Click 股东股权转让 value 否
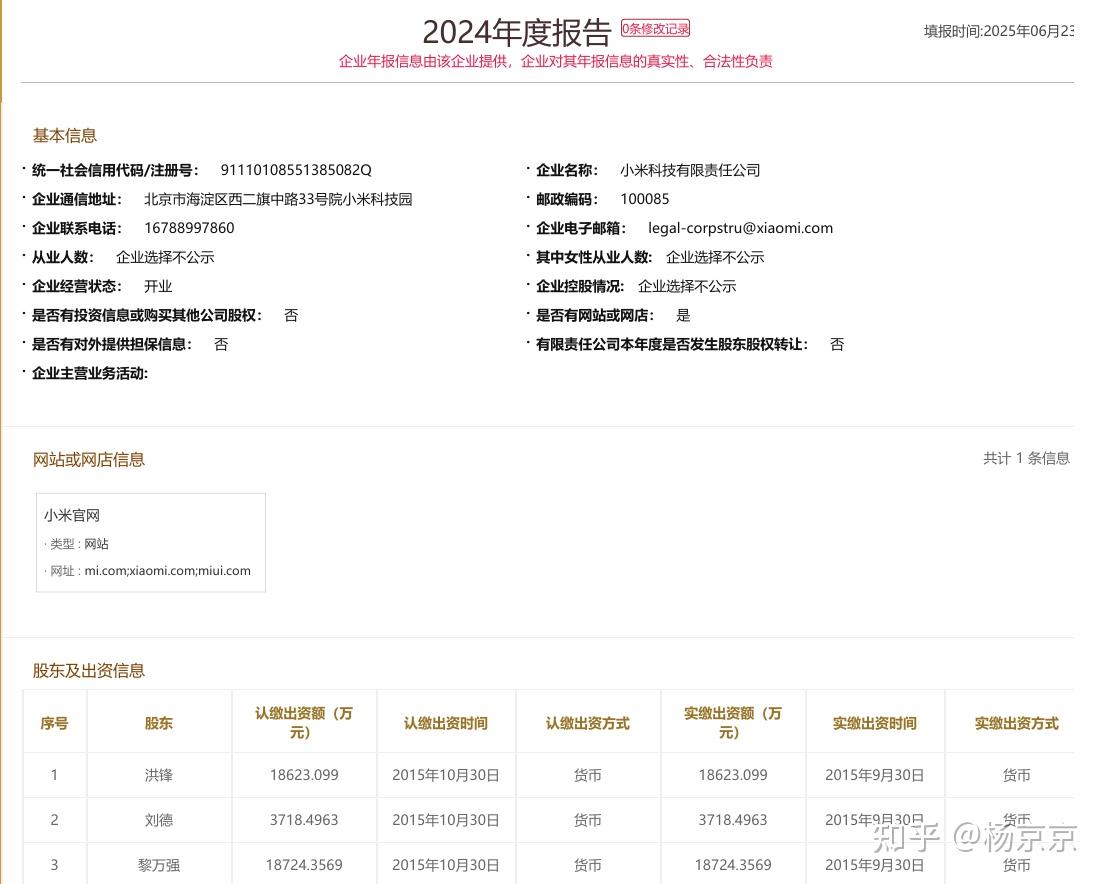Image resolution: width=1107 pixels, height=884 pixels. coord(837,344)
